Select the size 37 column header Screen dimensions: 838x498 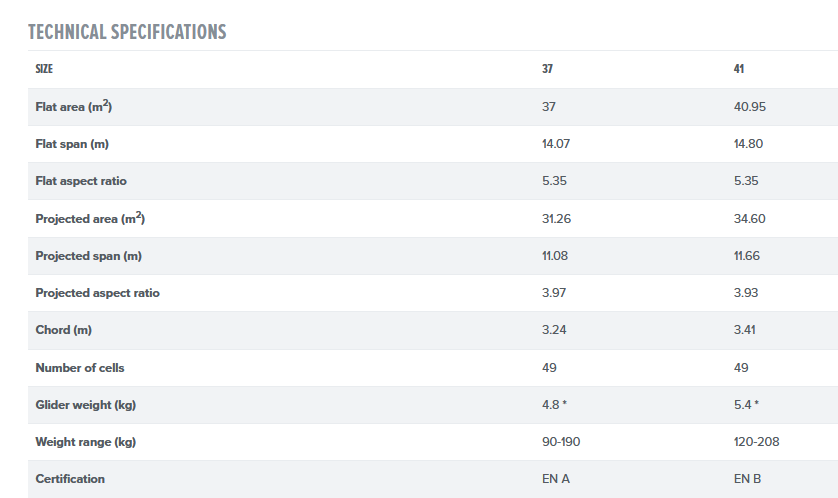(x=547, y=69)
